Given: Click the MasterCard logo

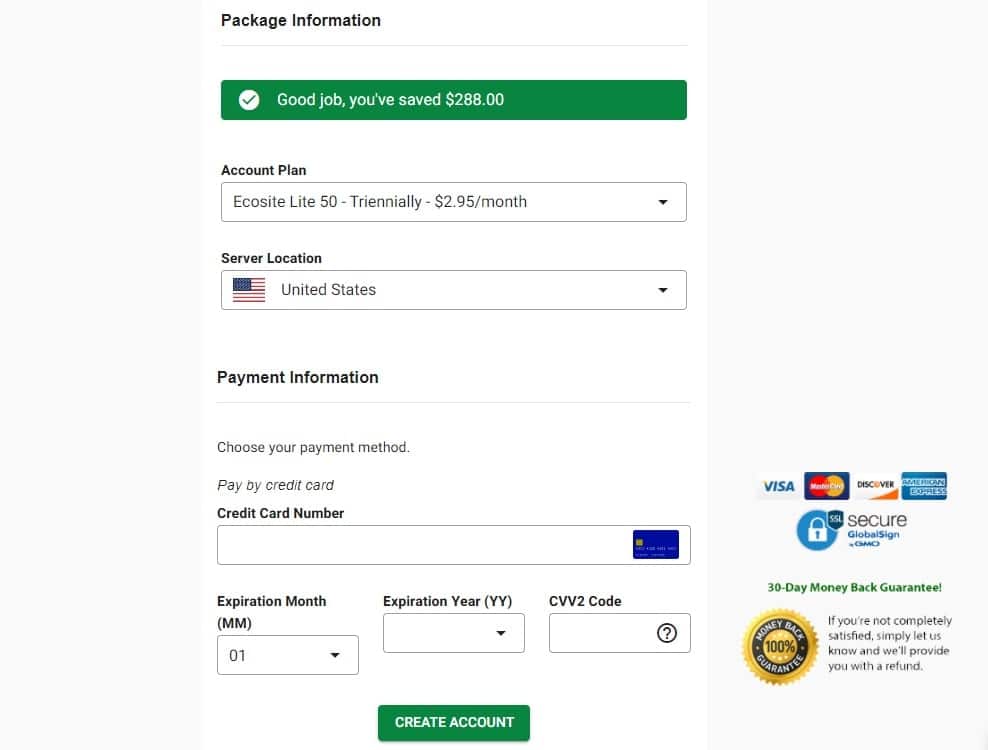Looking at the screenshot, I should coord(827,486).
